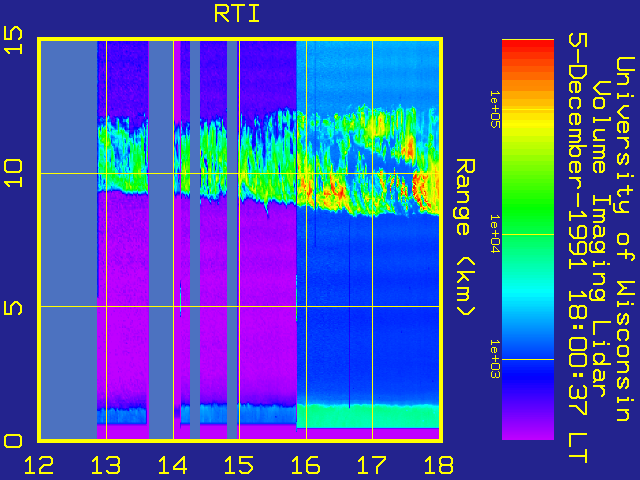Click the x-axis label 14
The height and width of the screenshot is (480, 640).
173,465
